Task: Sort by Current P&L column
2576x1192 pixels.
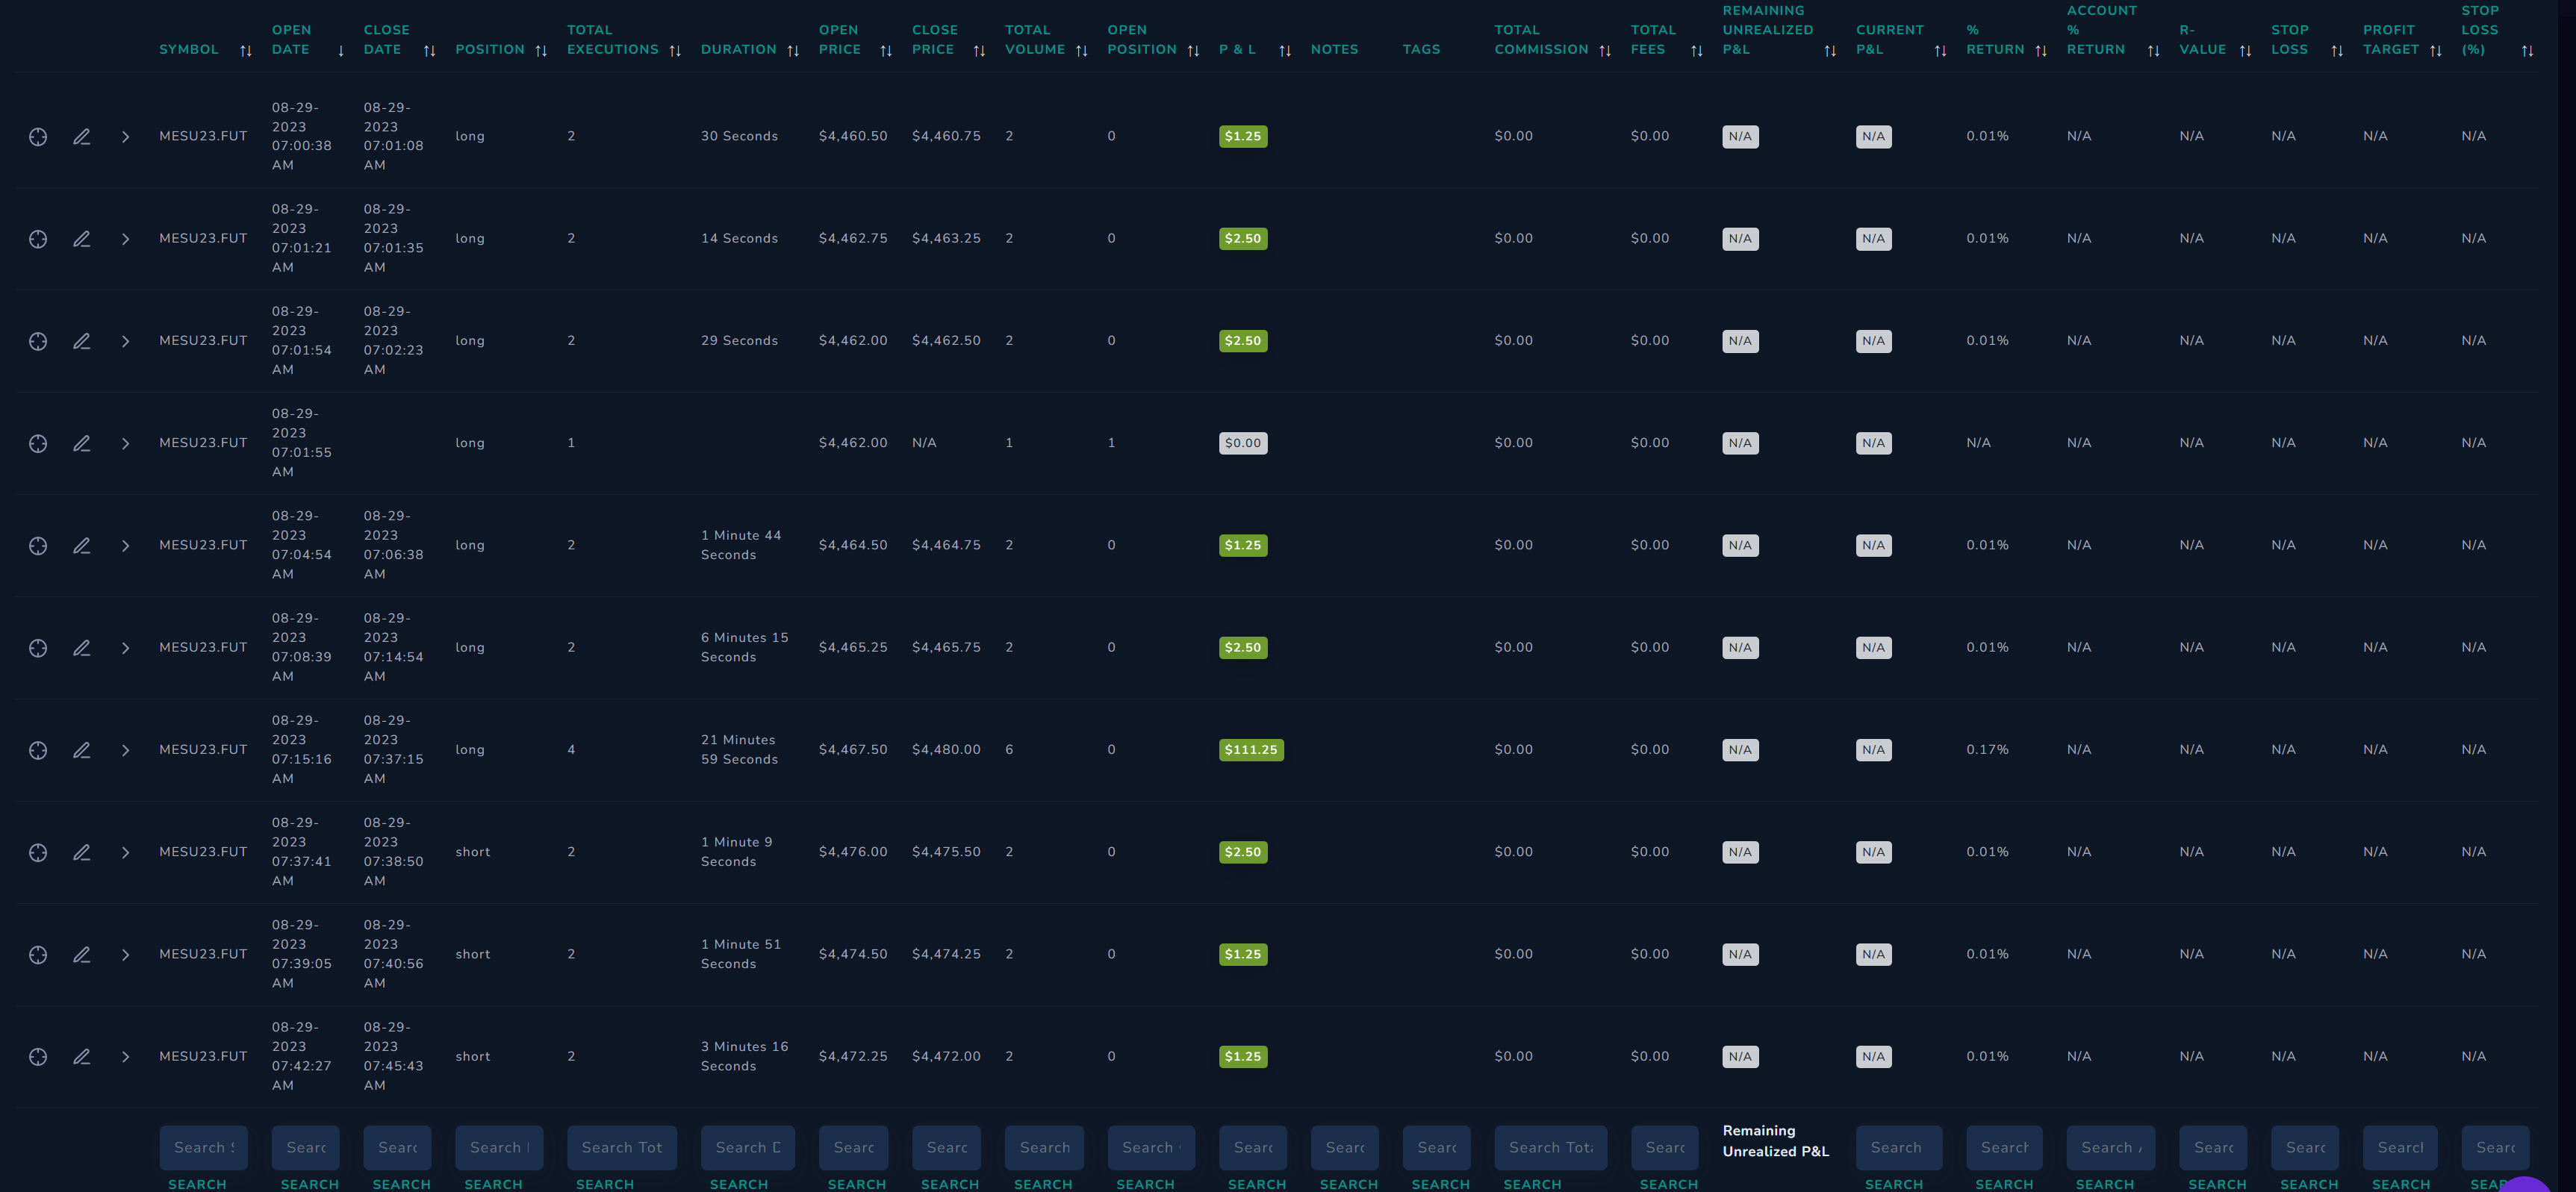Action: [x=1940, y=51]
